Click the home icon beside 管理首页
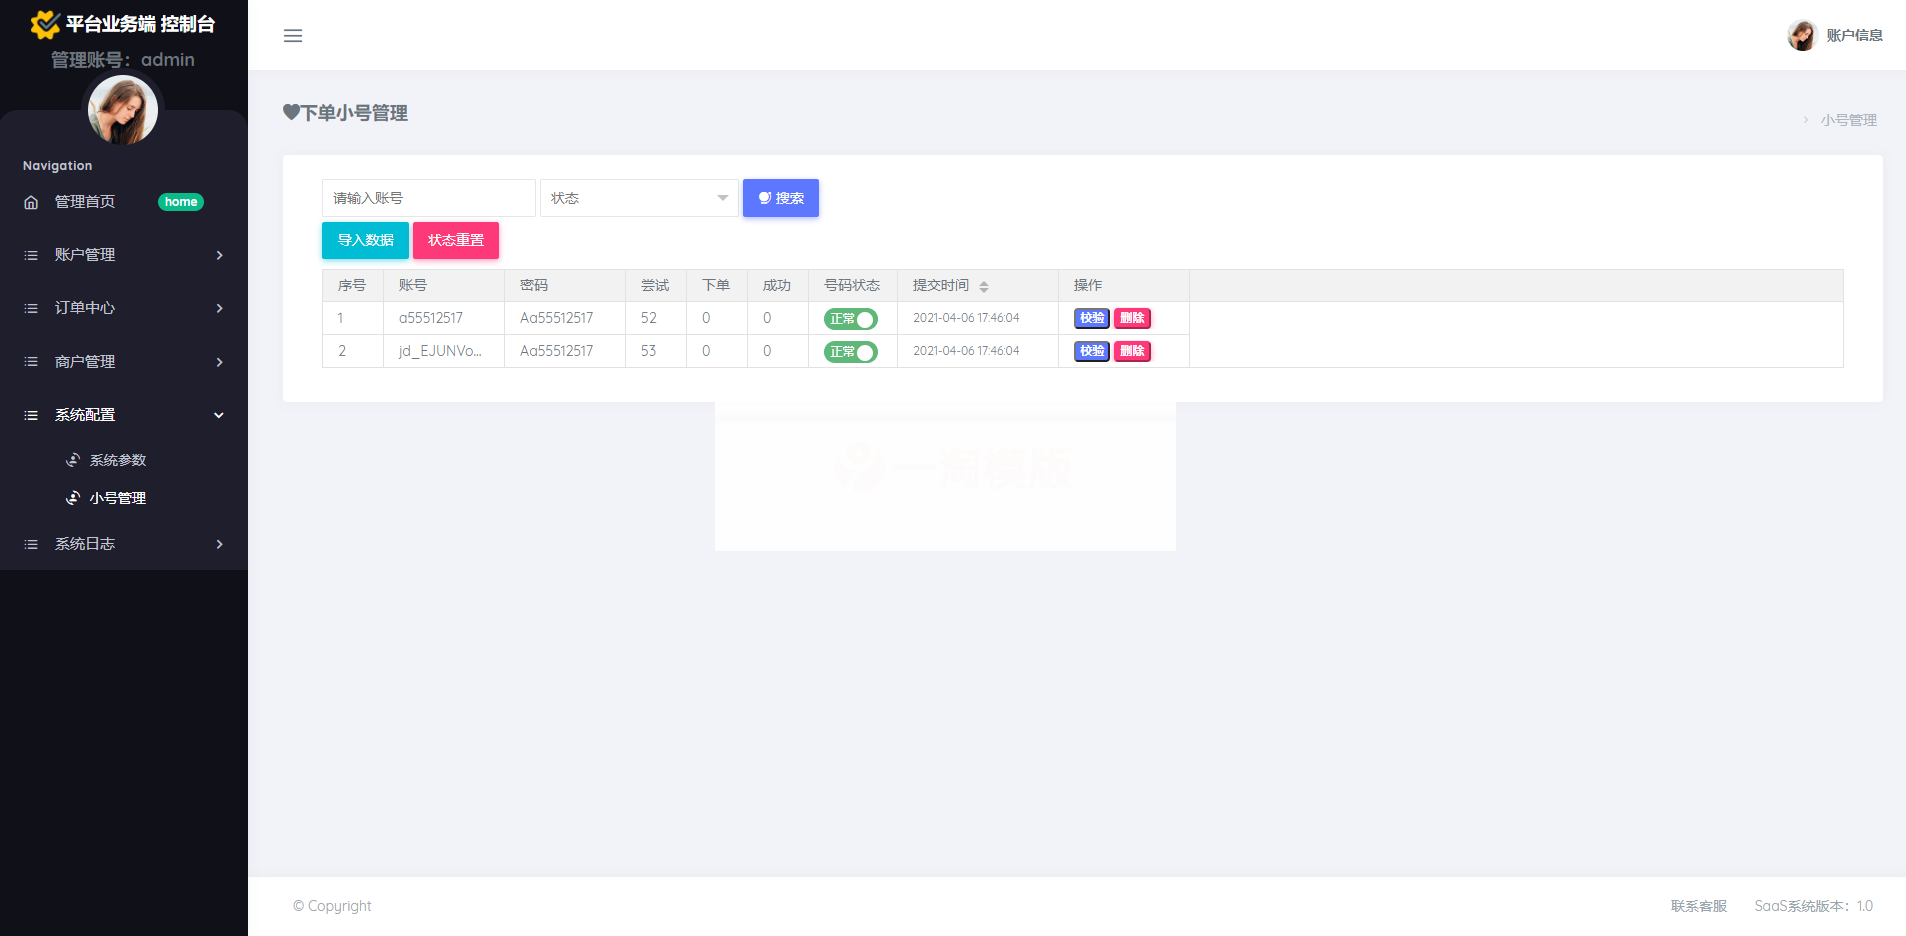The height and width of the screenshot is (936, 1906). click(x=31, y=202)
